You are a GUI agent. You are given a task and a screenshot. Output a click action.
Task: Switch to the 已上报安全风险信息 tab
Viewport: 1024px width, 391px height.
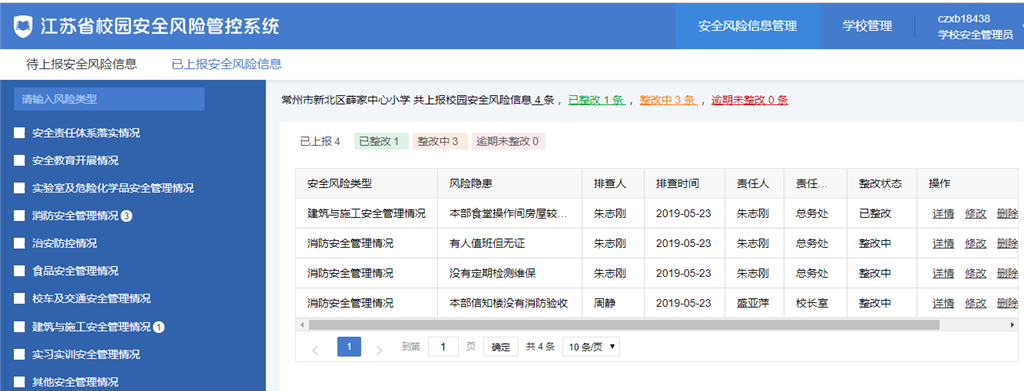click(x=226, y=64)
